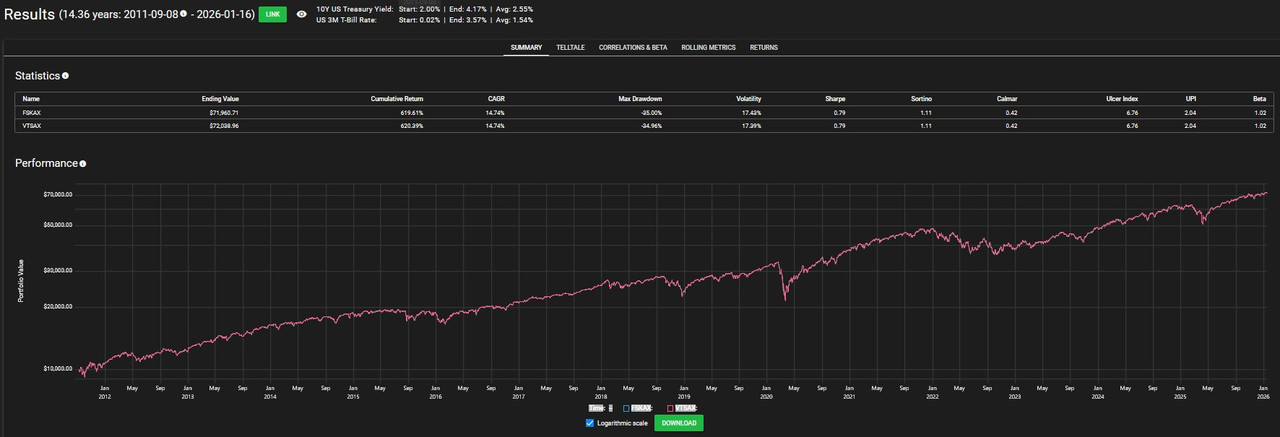Select the CAGR column header
Screen dimensions: 1280x437
click(494, 99)
